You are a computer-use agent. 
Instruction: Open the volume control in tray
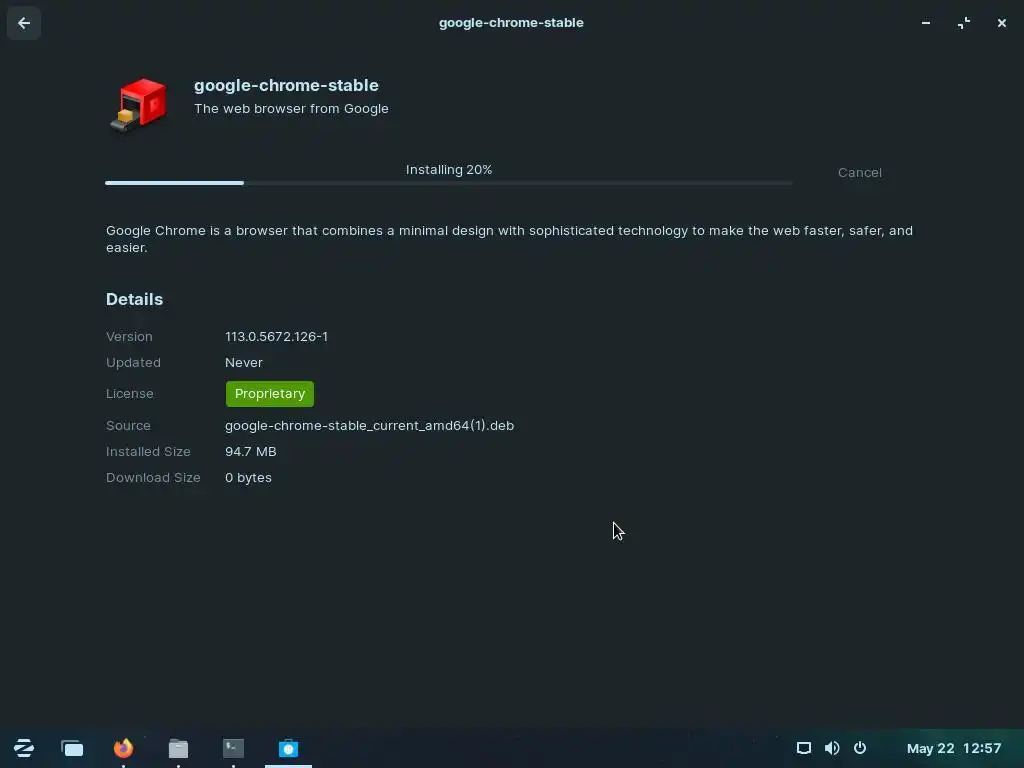pos(832,748)
